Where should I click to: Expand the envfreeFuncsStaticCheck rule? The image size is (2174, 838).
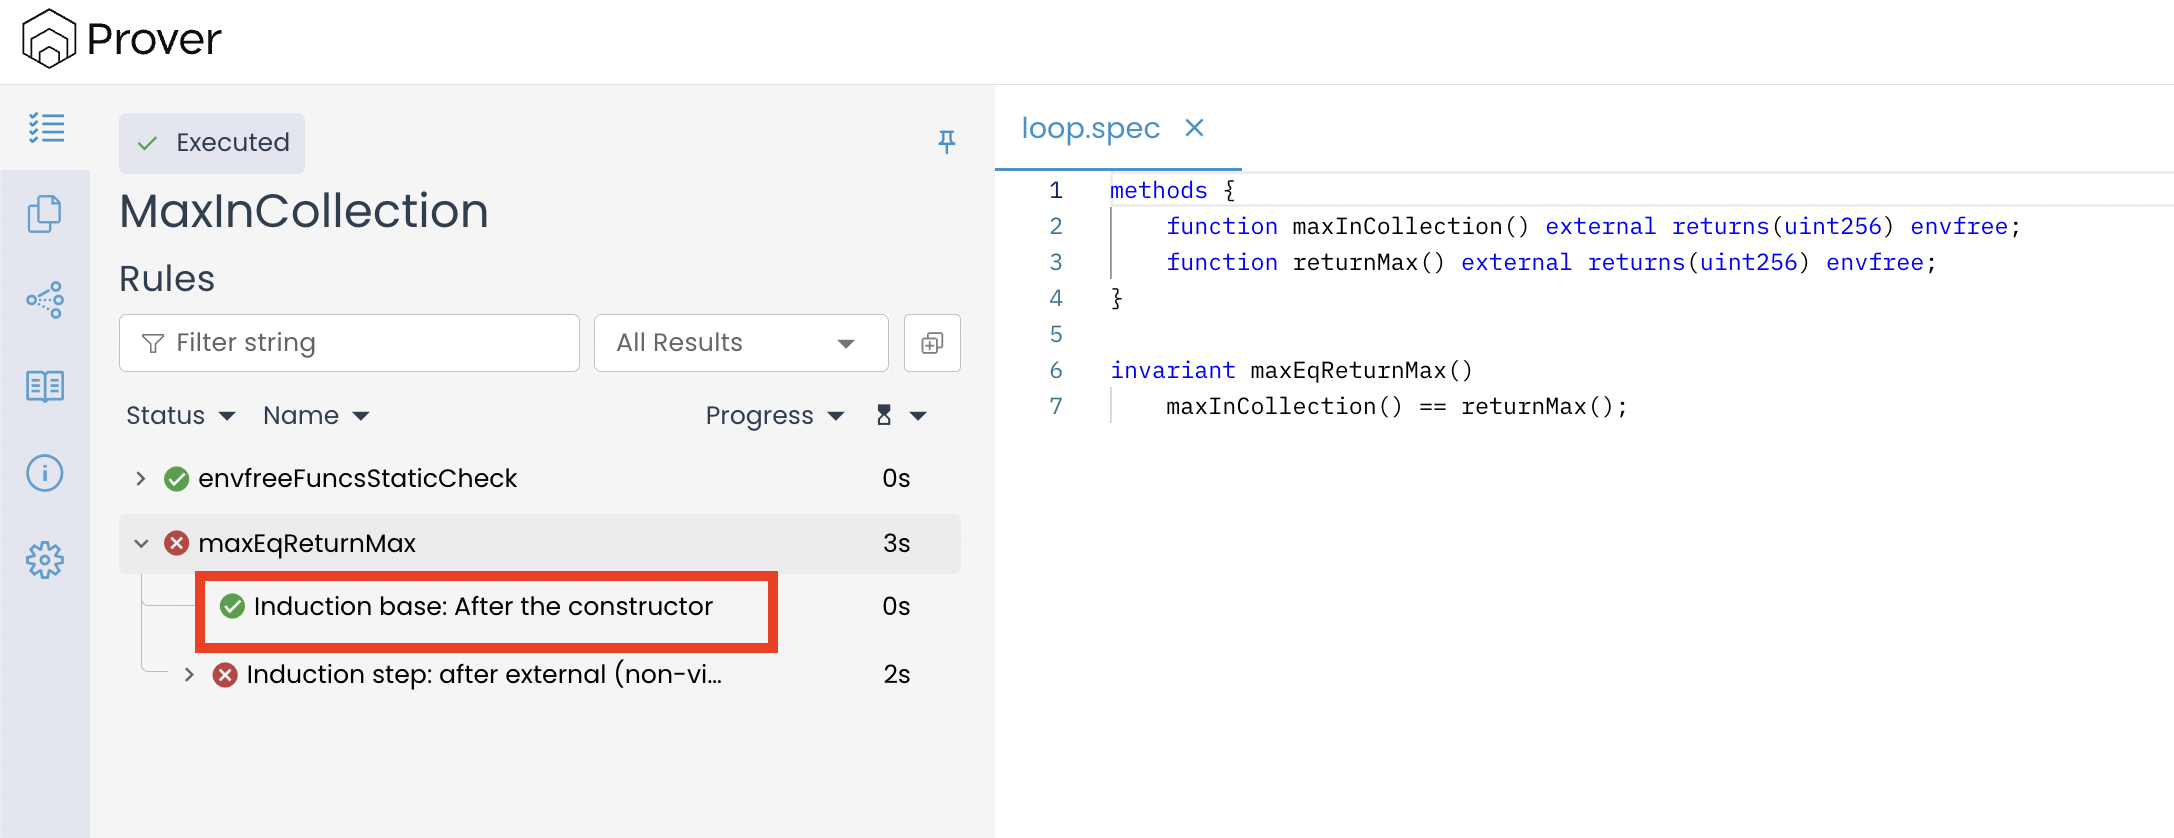(x=141, y=479)
